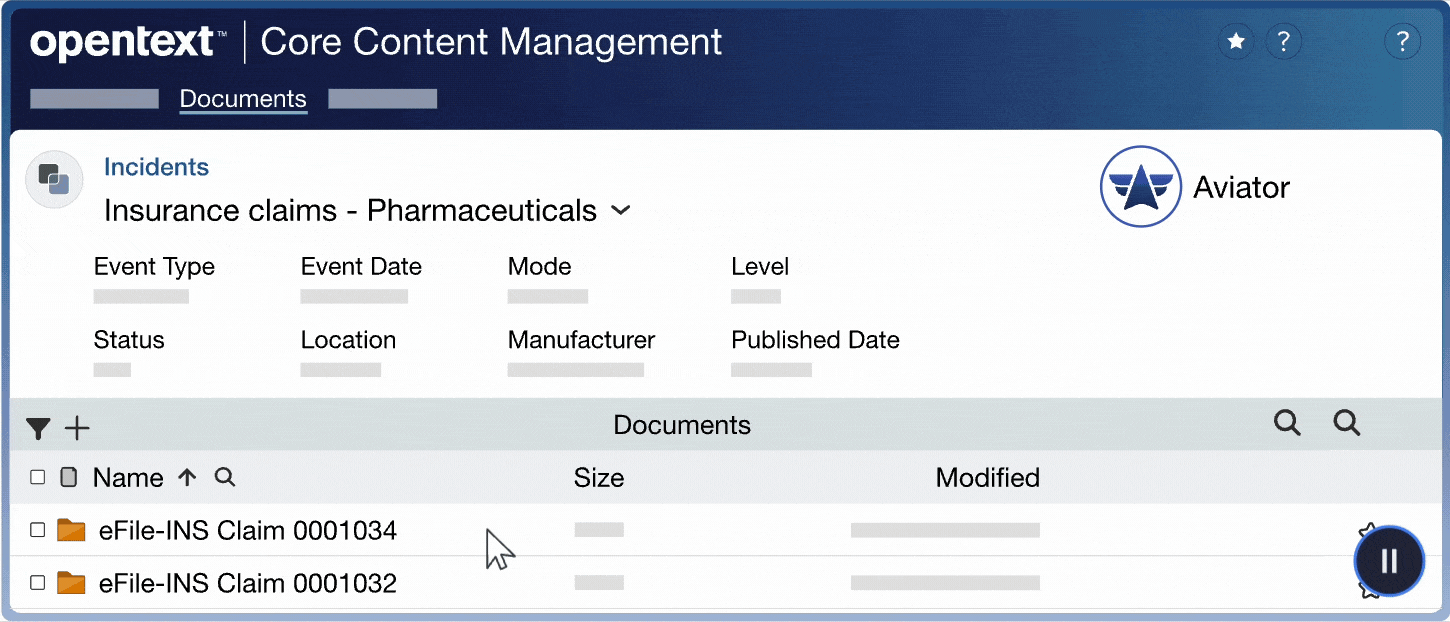The height and width of the screenshot is (622, 1450).
Task: Click the opentext logo
Action: 124,41
